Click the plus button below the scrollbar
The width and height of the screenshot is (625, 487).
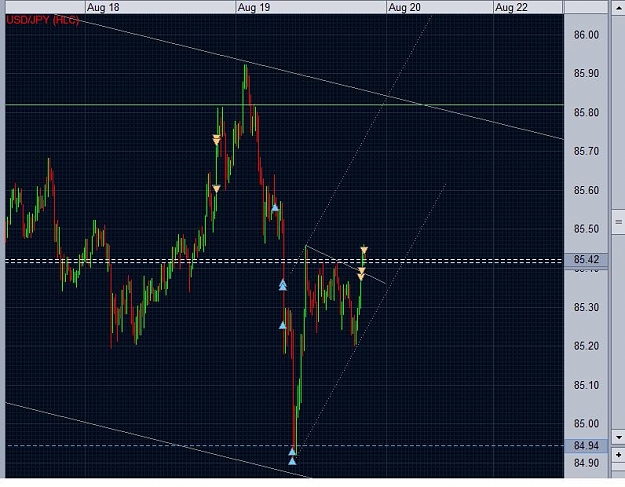click(619, 455)
